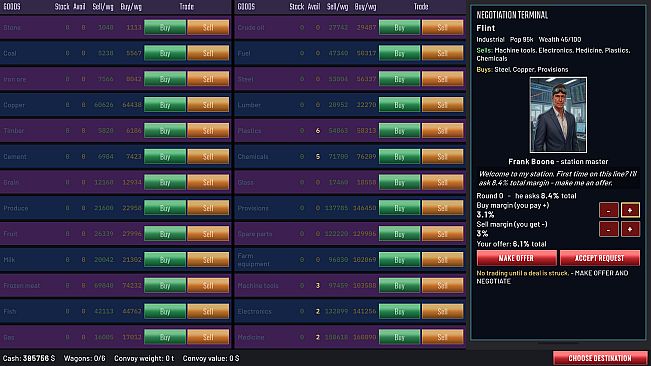Buy Produce
This screenshot has height=366, width=651.
pos(165,208)
